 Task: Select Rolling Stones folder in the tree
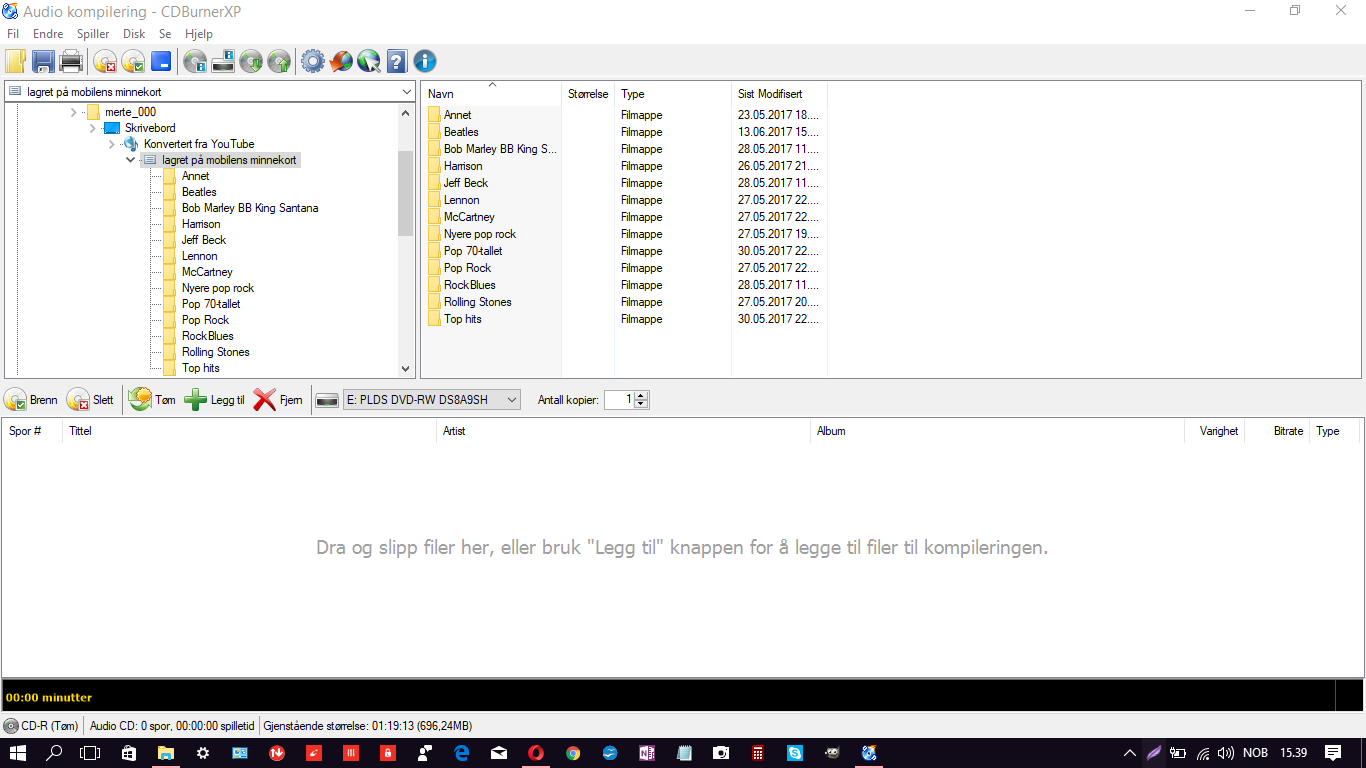(x=215, y=352)
